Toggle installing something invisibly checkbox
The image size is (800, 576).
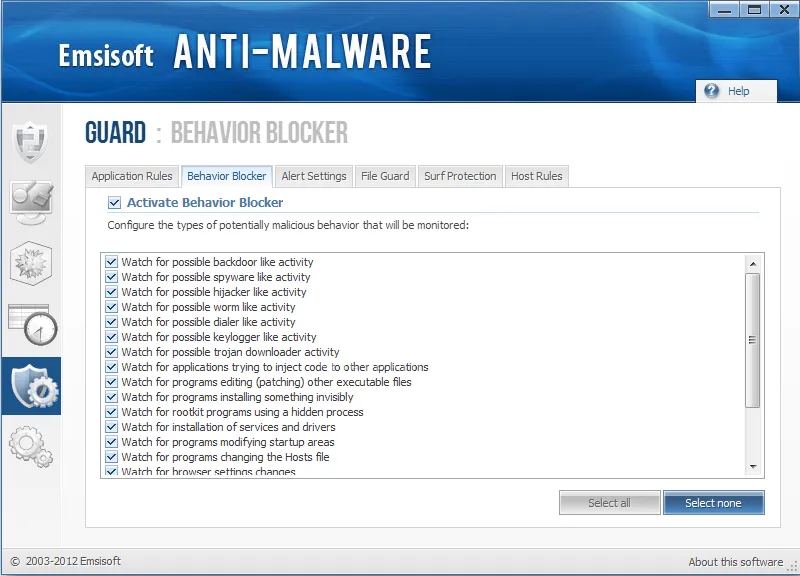coord(111,397)
